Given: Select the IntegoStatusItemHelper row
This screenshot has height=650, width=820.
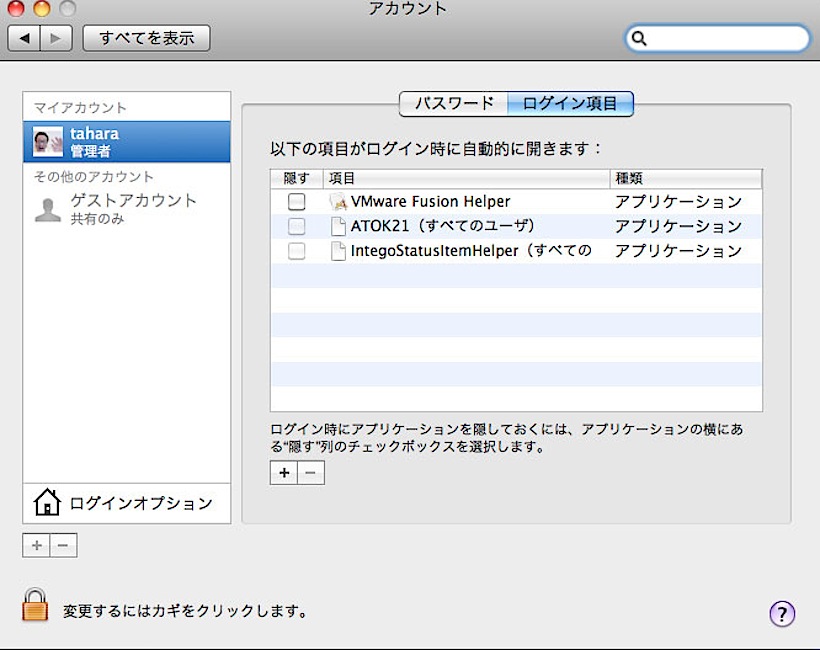Looking at the screenshot, I should click(516, 250).
